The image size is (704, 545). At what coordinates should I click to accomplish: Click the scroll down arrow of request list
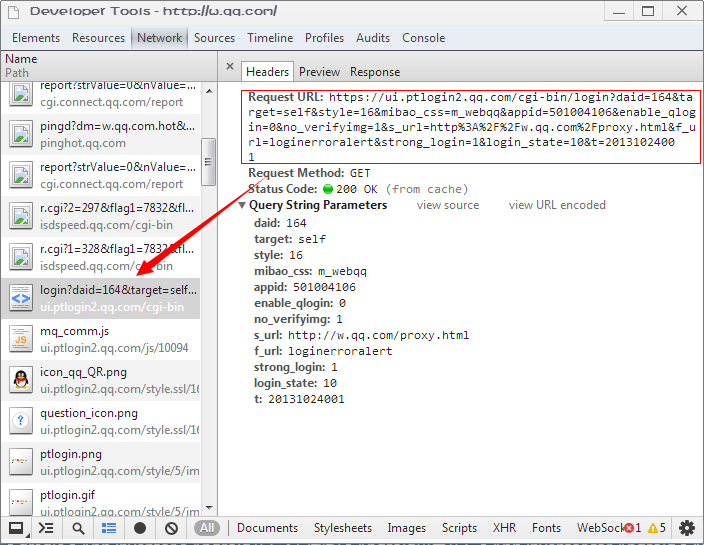pyautogui.click(x=209, y=508)
